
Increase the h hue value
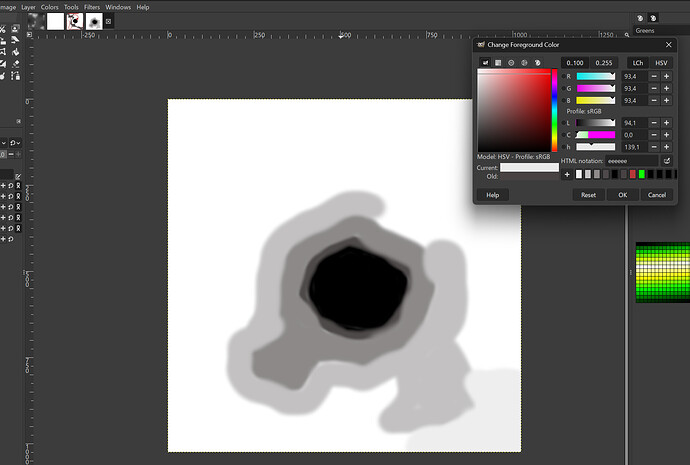[667, 147]
